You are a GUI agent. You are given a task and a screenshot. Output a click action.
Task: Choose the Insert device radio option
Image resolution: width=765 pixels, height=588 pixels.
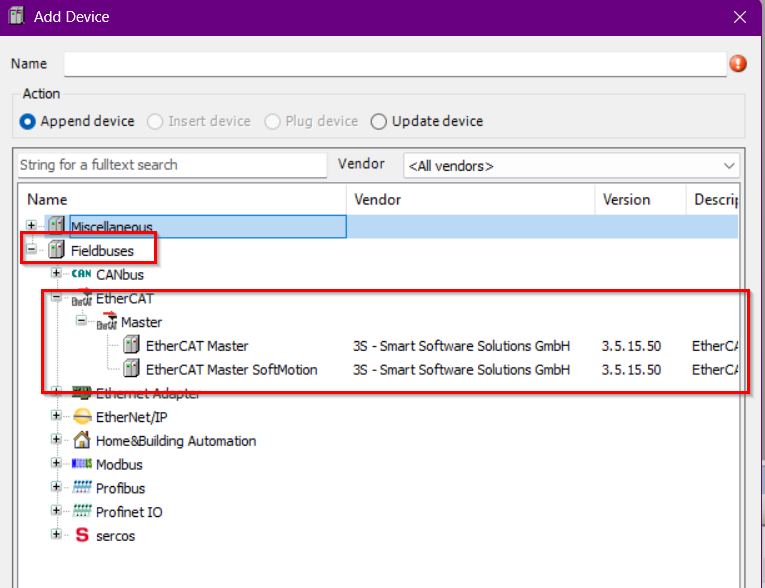155,121
